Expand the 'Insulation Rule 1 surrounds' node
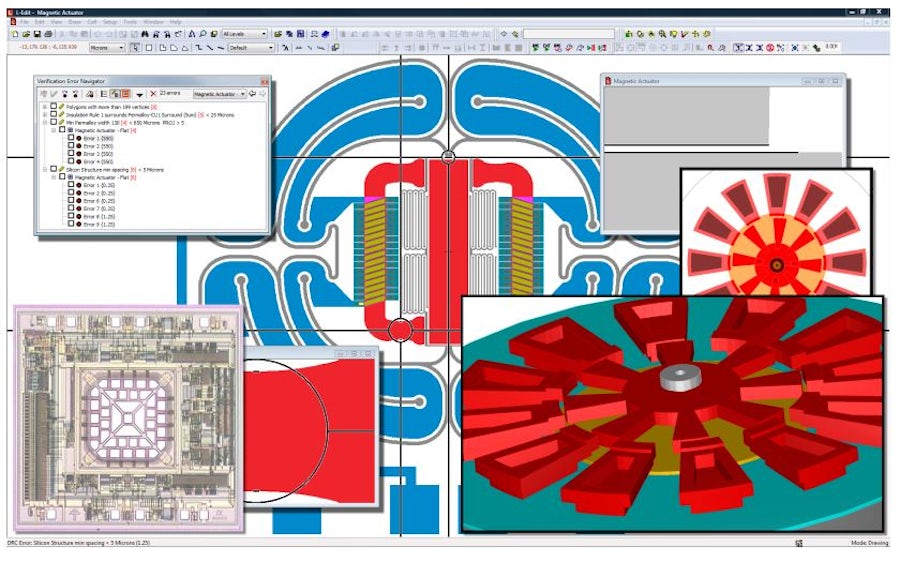Viewport: 900px width, 561px height. 45,114
